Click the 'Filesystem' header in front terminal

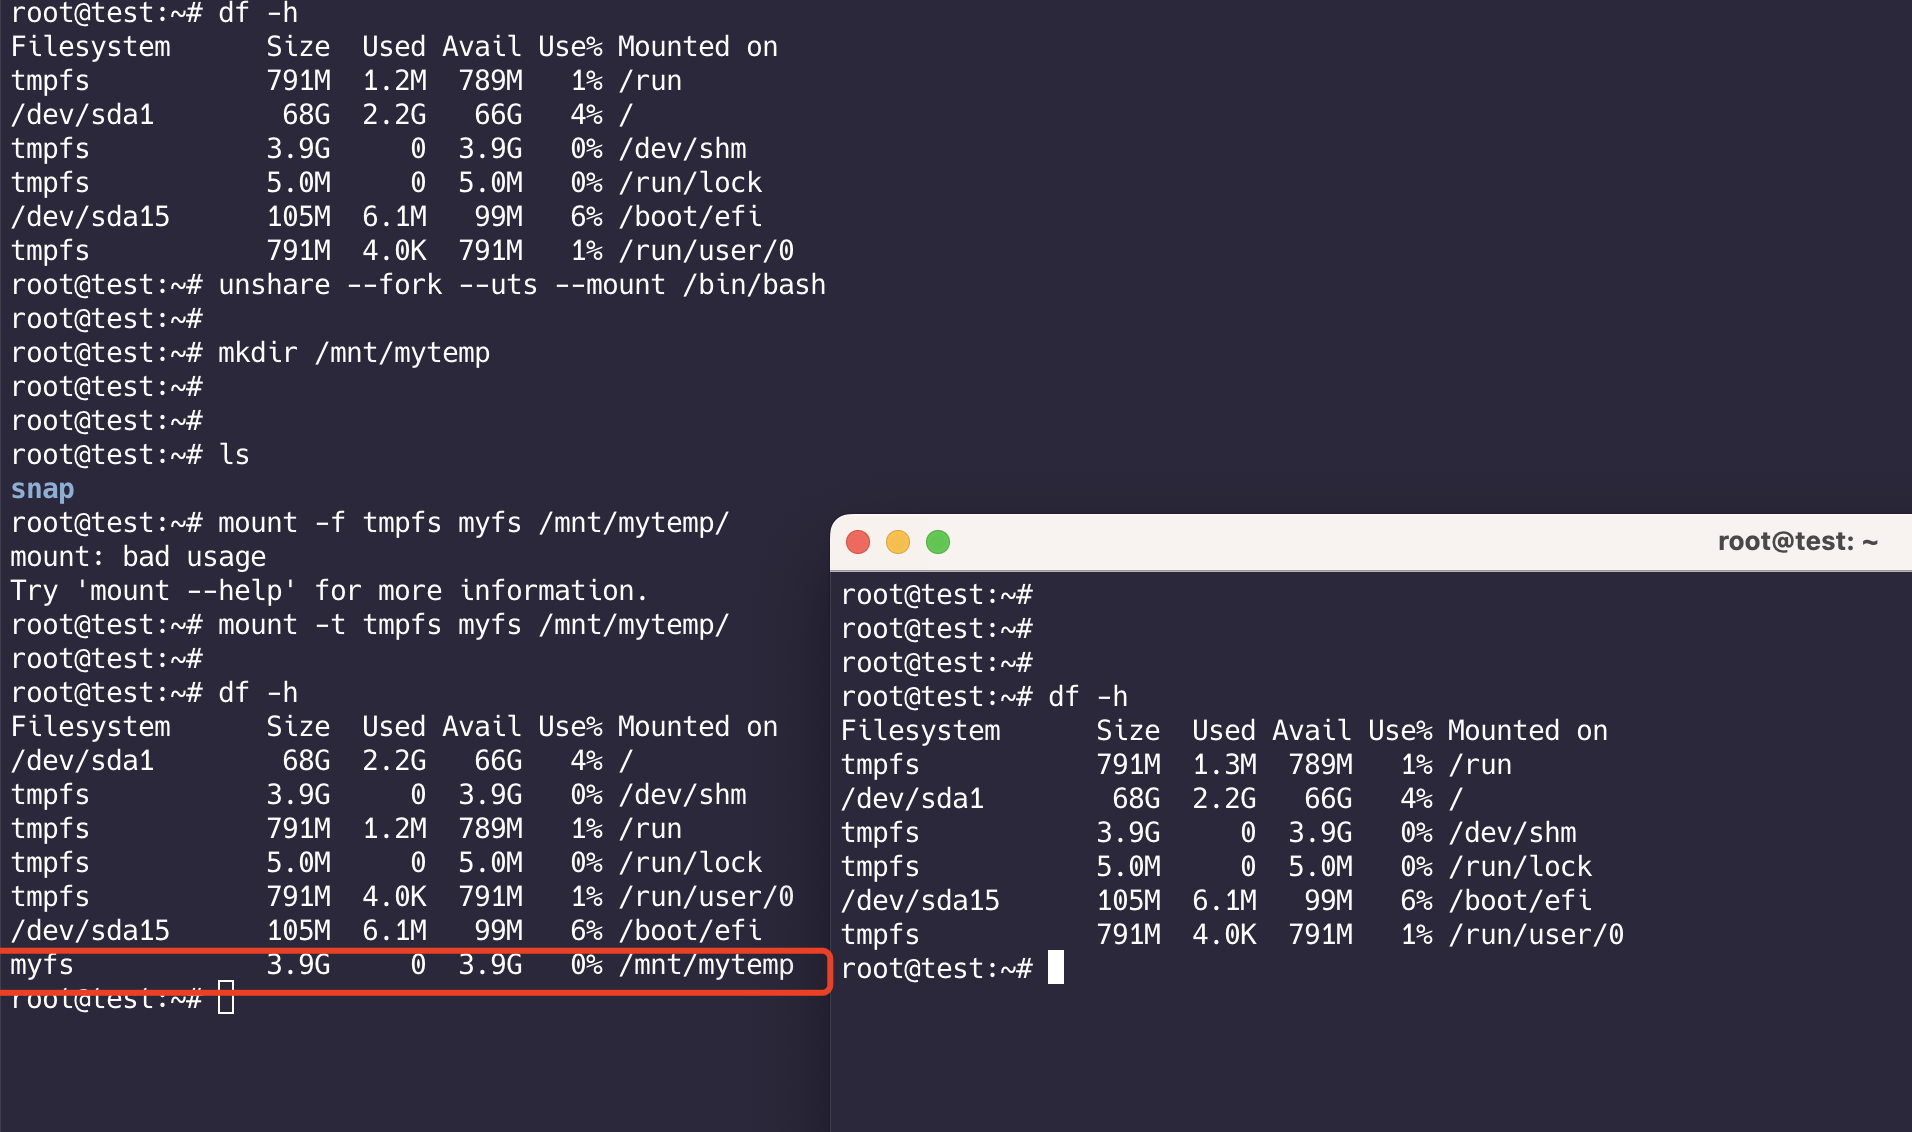920,731
